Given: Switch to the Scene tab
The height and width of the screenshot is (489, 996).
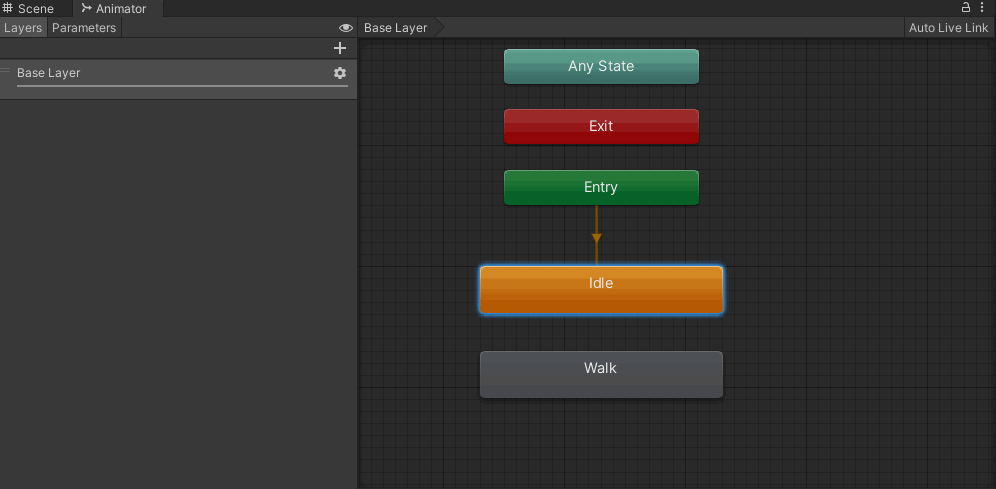Looking at the screenshot, I should (x=29, y=9).
